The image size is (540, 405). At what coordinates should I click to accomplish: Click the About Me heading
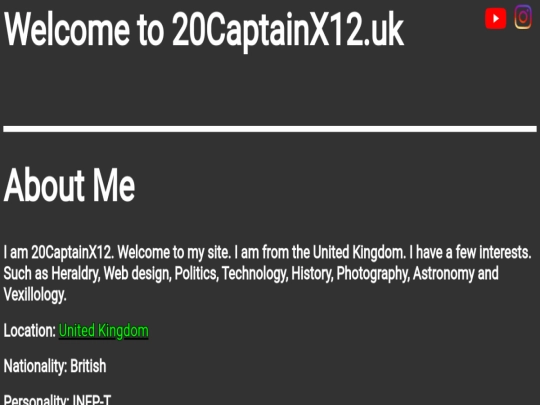click(x=69, y=185)
